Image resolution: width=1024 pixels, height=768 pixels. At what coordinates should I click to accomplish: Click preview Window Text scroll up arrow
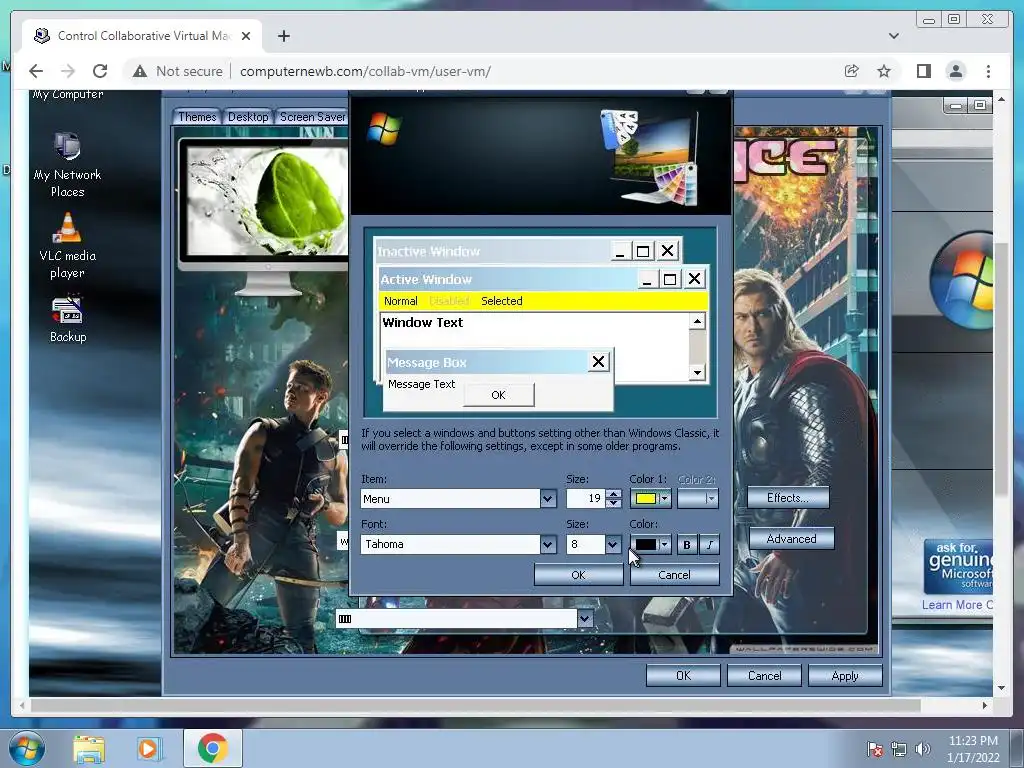[x=697, y=321]
